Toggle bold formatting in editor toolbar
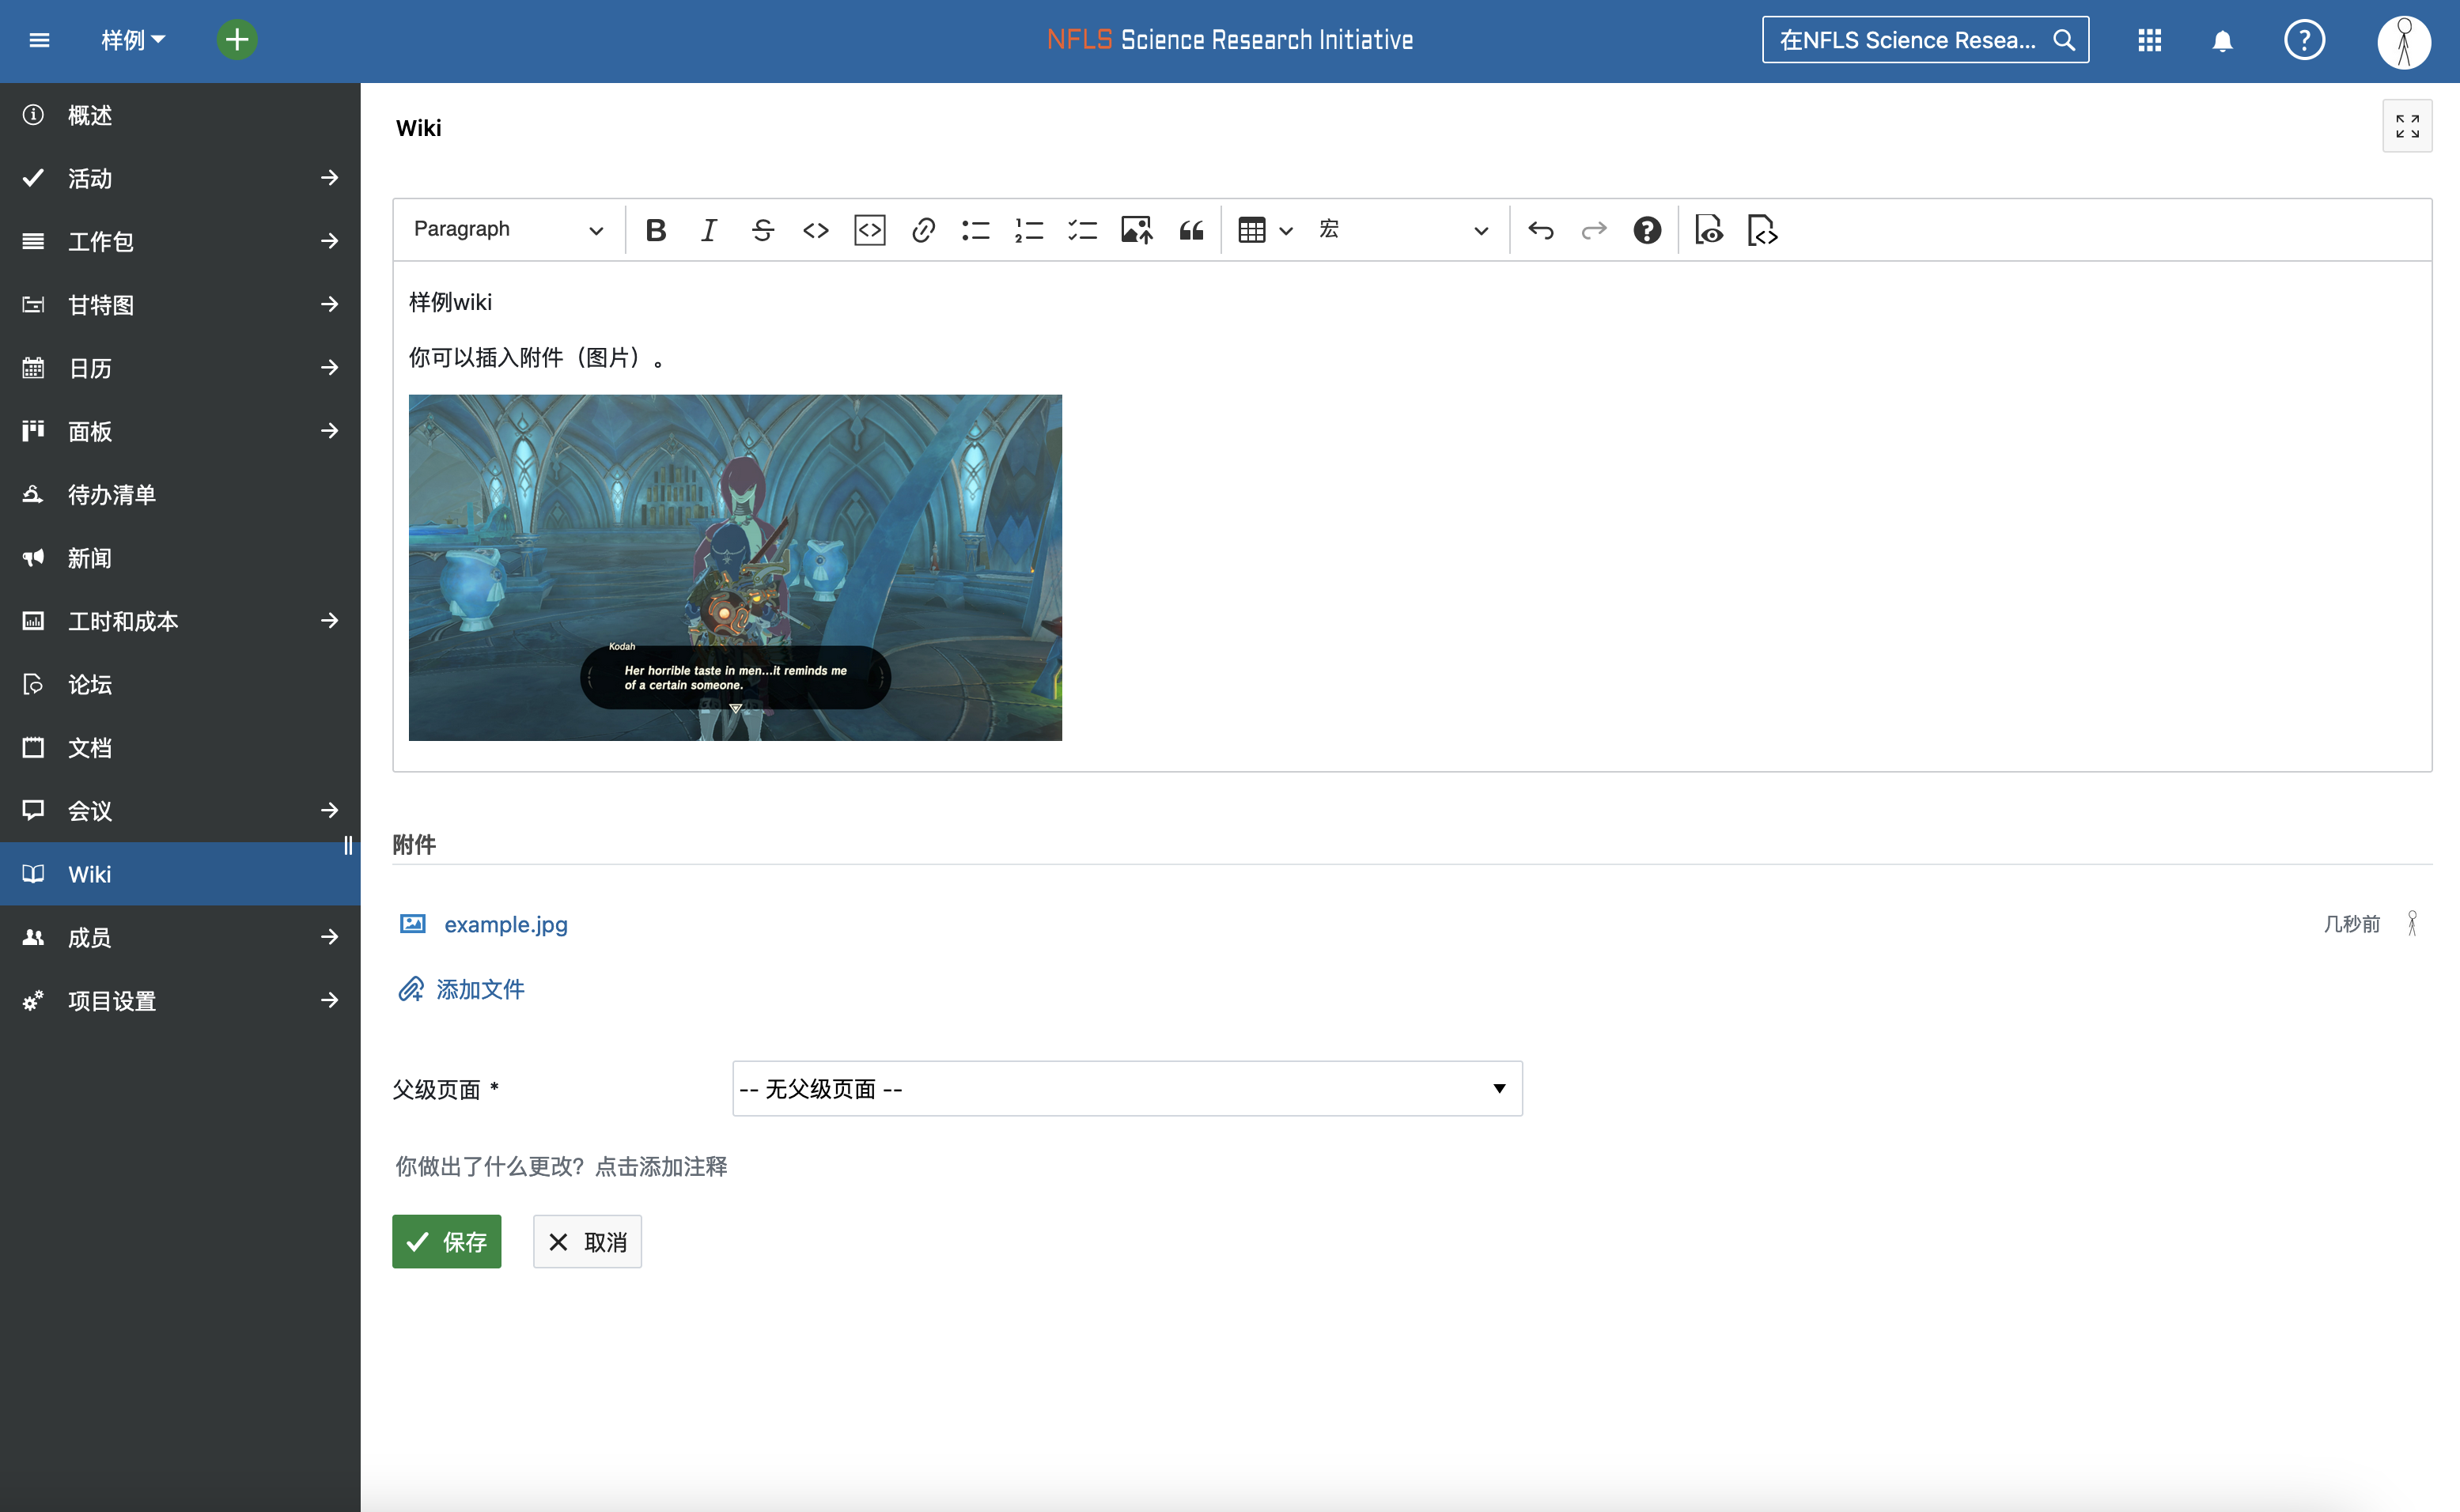The image size is (2460, 1512). 656,231
